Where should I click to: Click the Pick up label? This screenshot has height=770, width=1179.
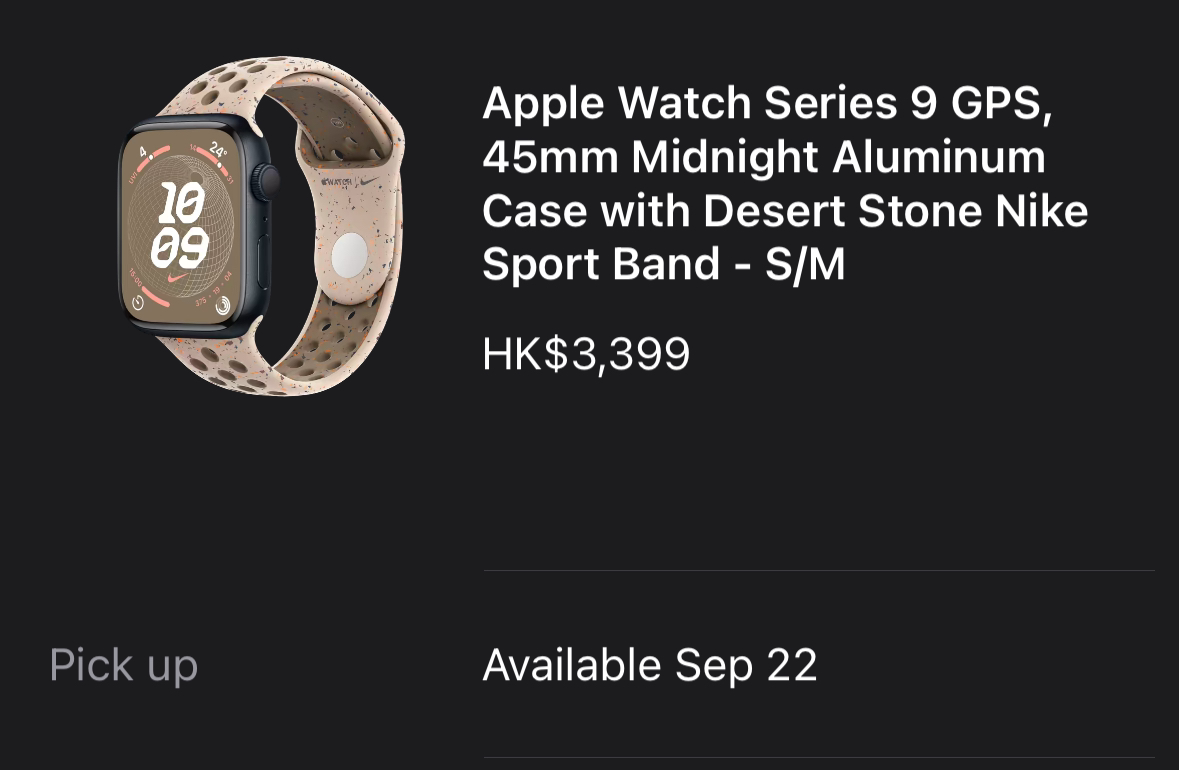click(123, 665)
